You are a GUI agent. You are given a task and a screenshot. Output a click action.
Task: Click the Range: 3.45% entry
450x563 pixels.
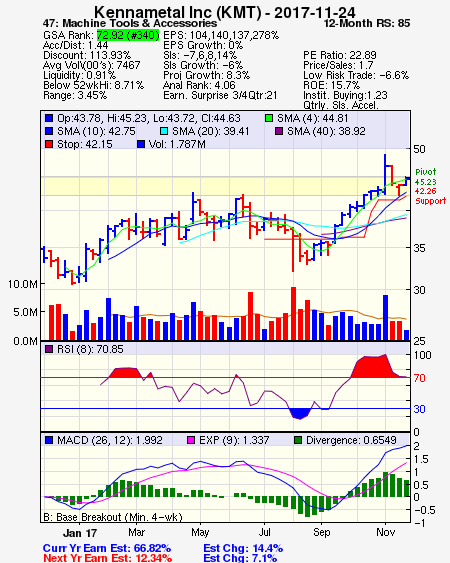click(x=75, y=96)
